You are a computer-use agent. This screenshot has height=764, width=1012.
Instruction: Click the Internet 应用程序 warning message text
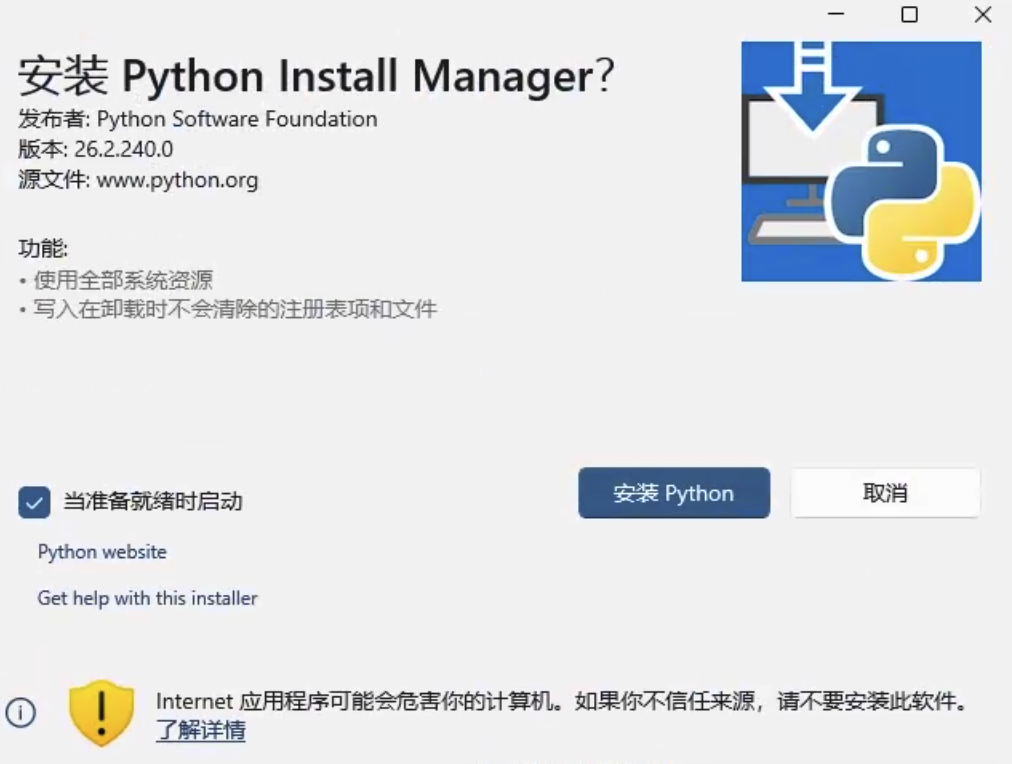point(562,701)
